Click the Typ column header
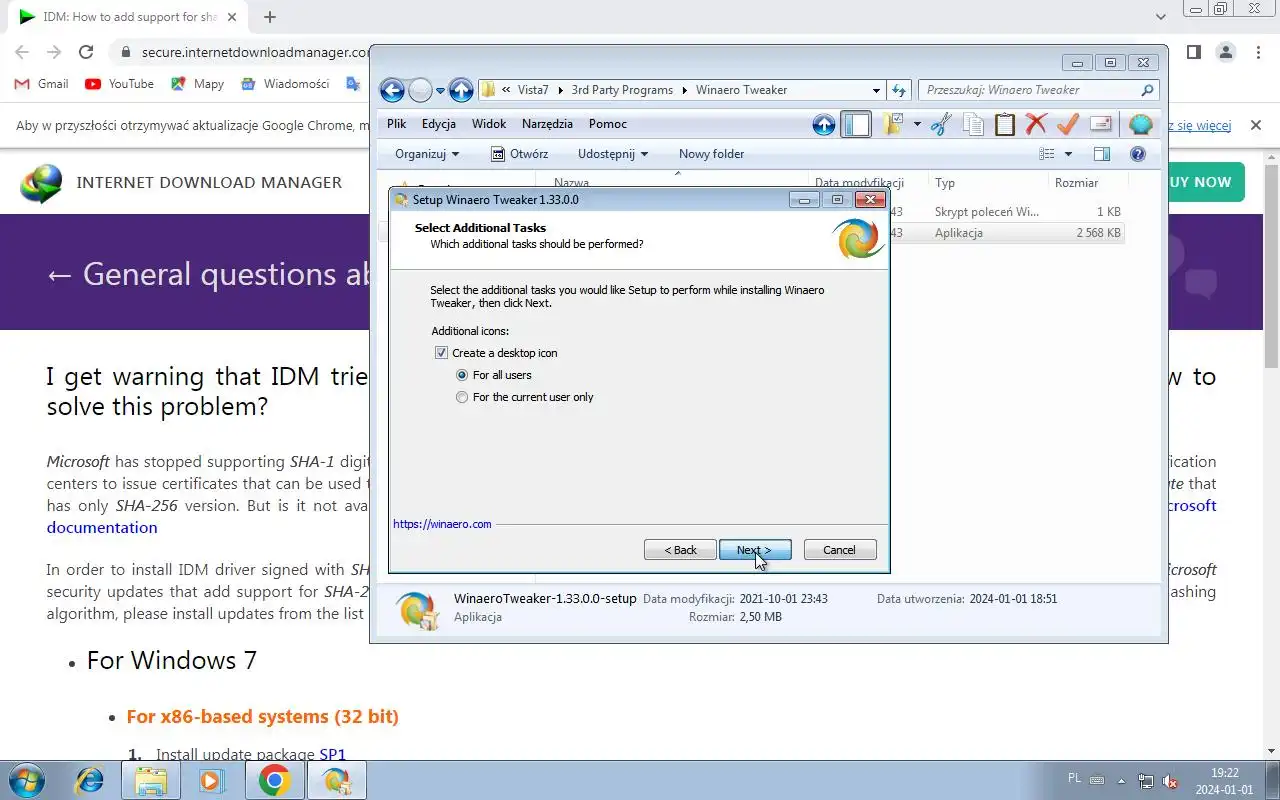The image size is (1280, 800). pyautogui.click(x=945, y=183)
